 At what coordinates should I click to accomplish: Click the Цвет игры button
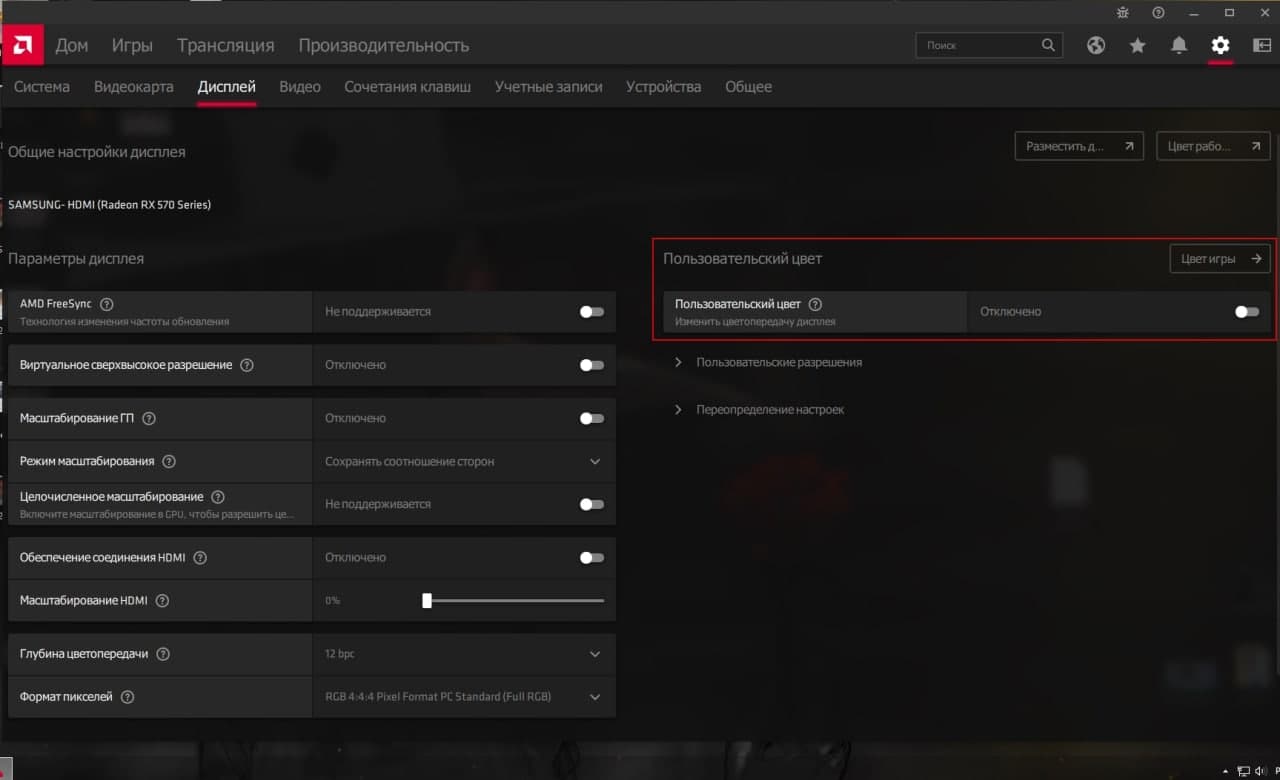pos(1220,259)
